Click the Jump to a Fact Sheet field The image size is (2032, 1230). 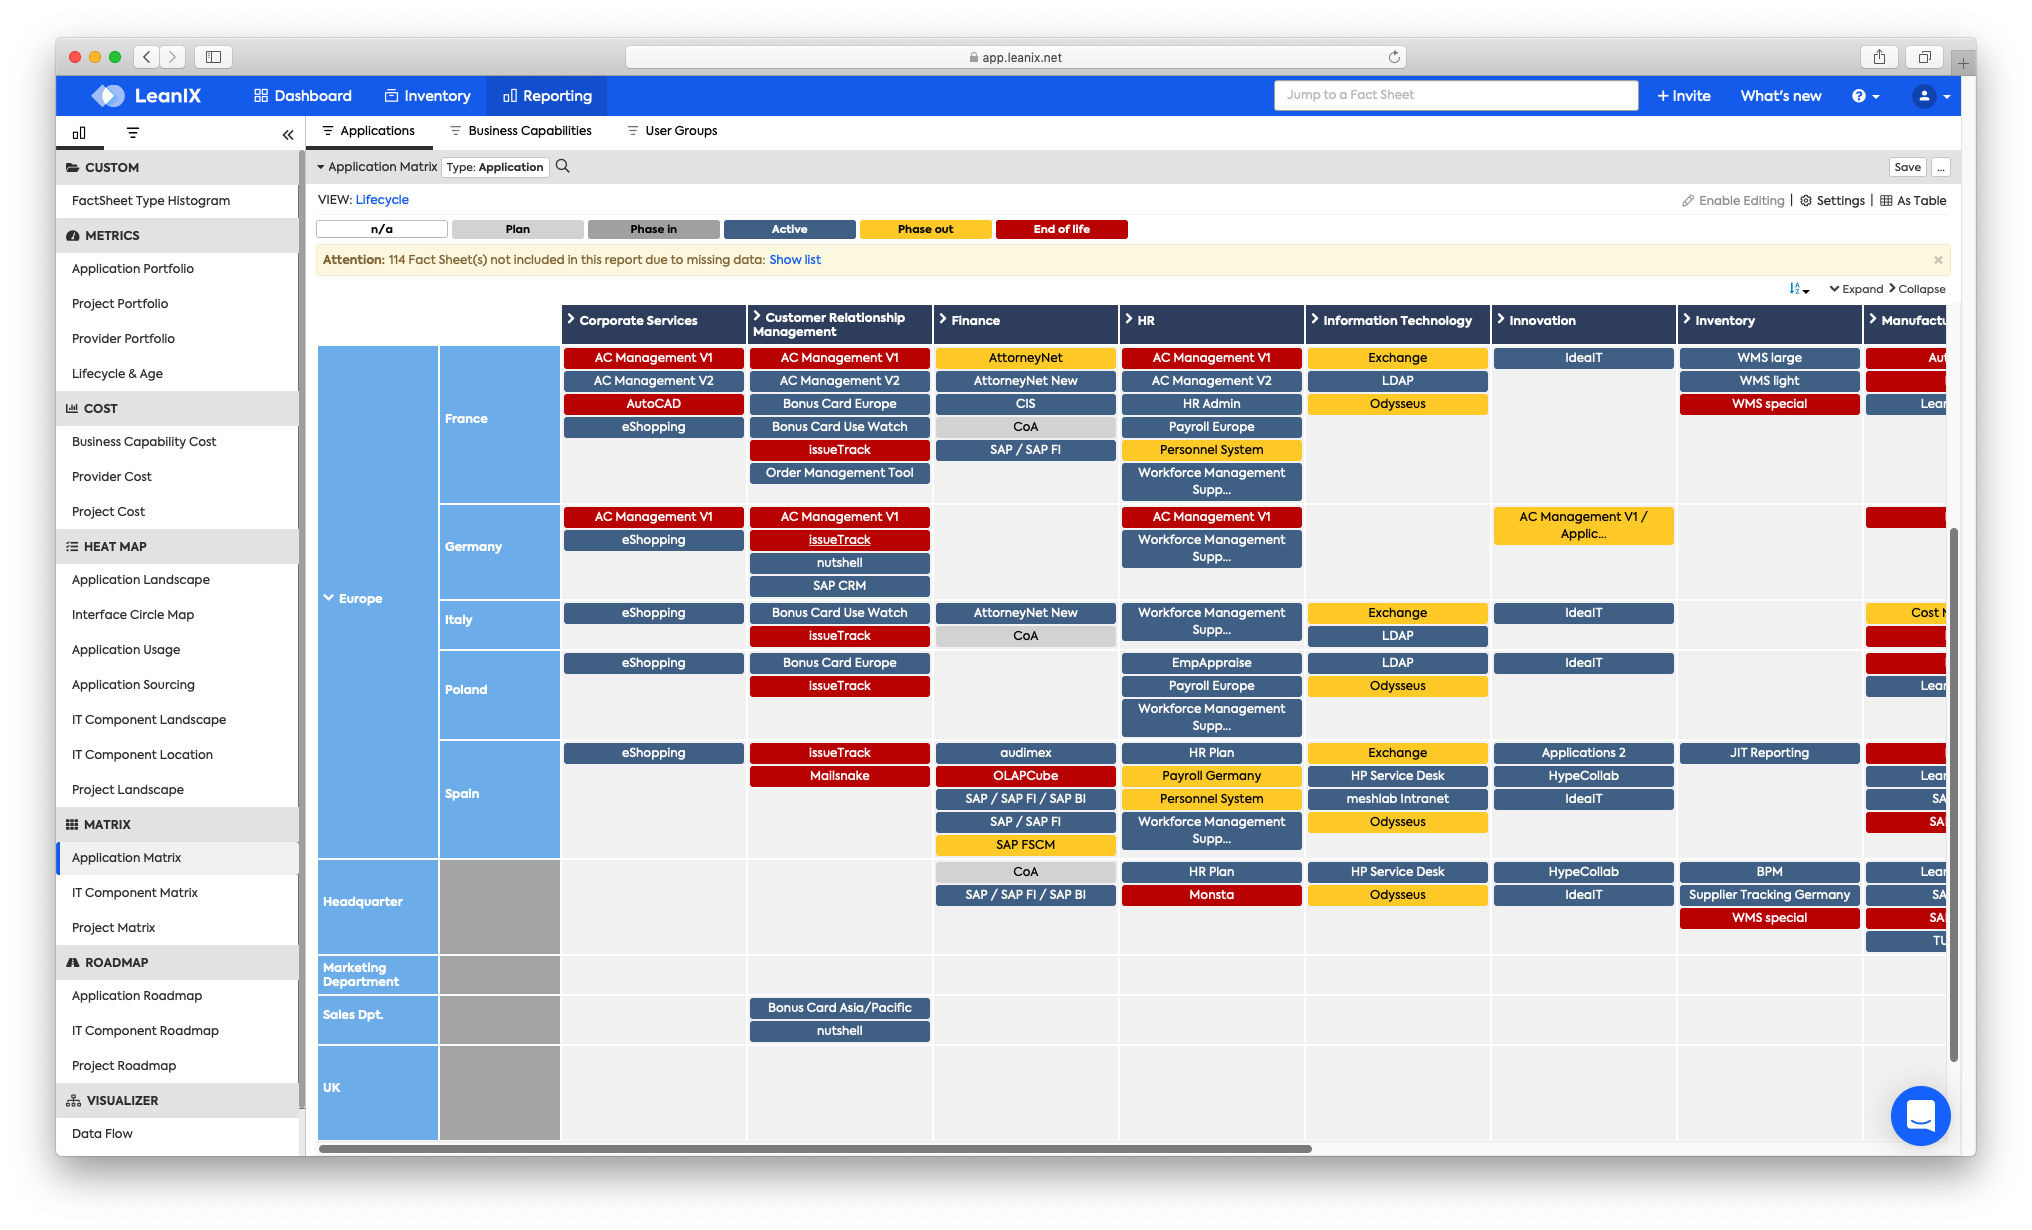(1456, 95)
